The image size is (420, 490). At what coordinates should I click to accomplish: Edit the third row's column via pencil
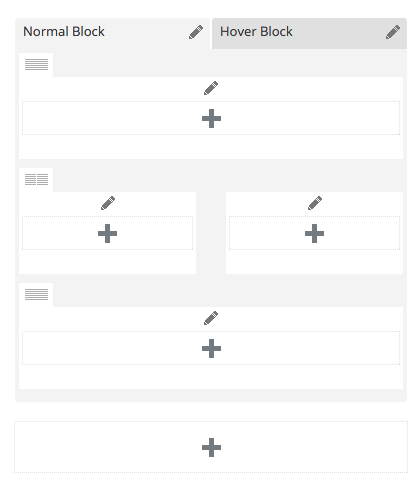pyautogui.click(x=211, y=318)
